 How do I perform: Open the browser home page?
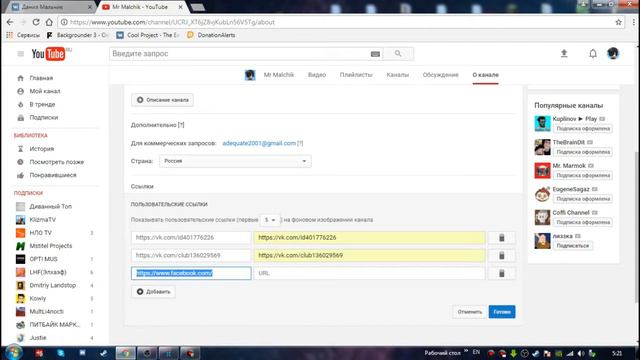point(49,22)
